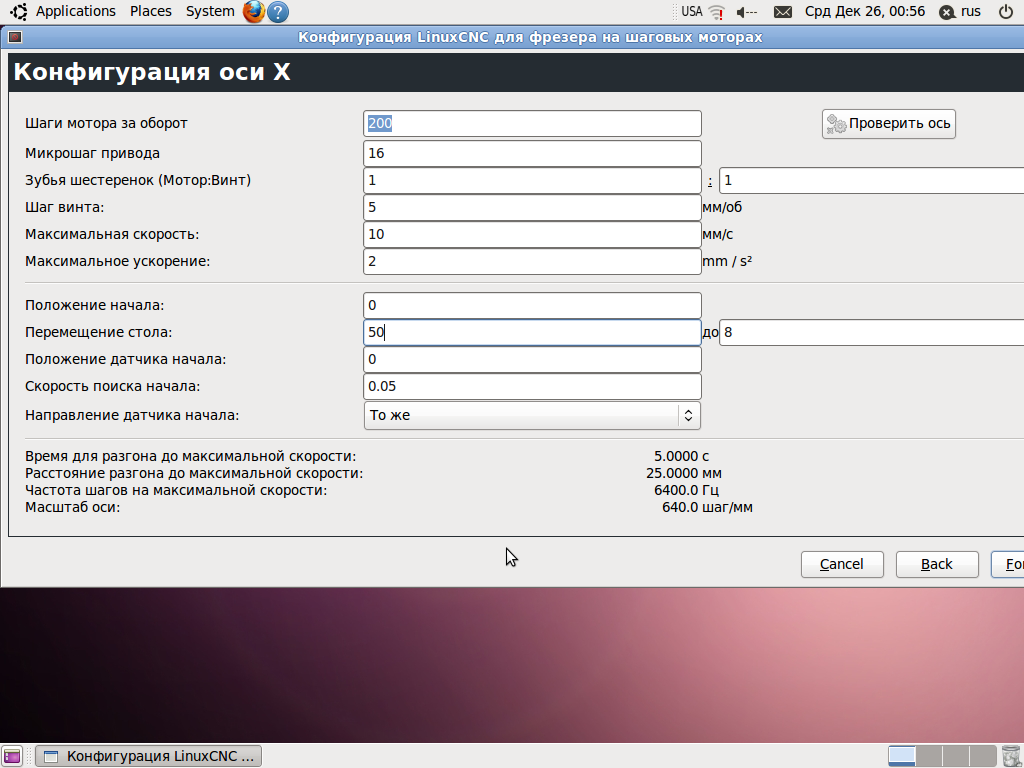Open the Направление датчика начала dropdown
The height and width of the screenshot is (768, 1024).
(532, 415)
